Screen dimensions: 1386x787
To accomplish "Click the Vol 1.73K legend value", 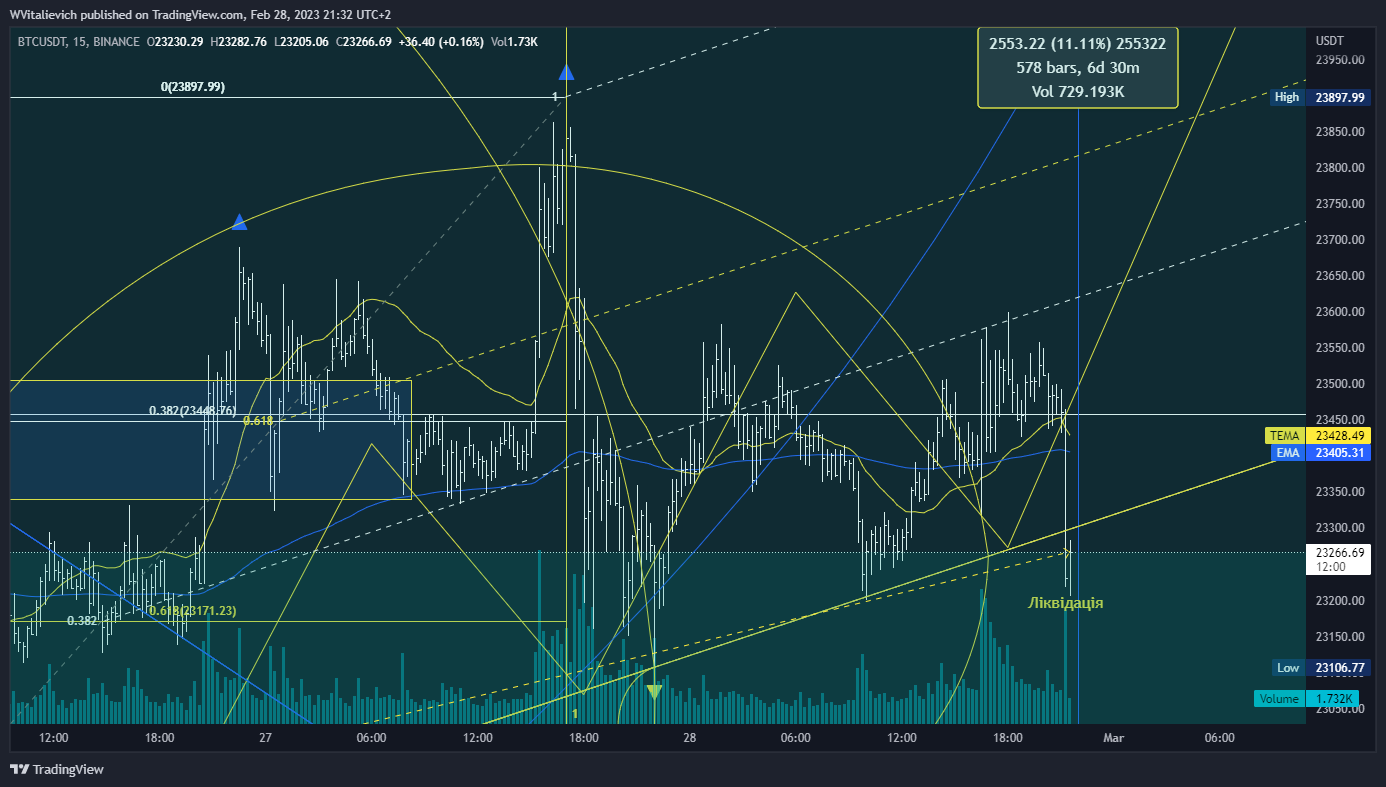I will point(514,42).
